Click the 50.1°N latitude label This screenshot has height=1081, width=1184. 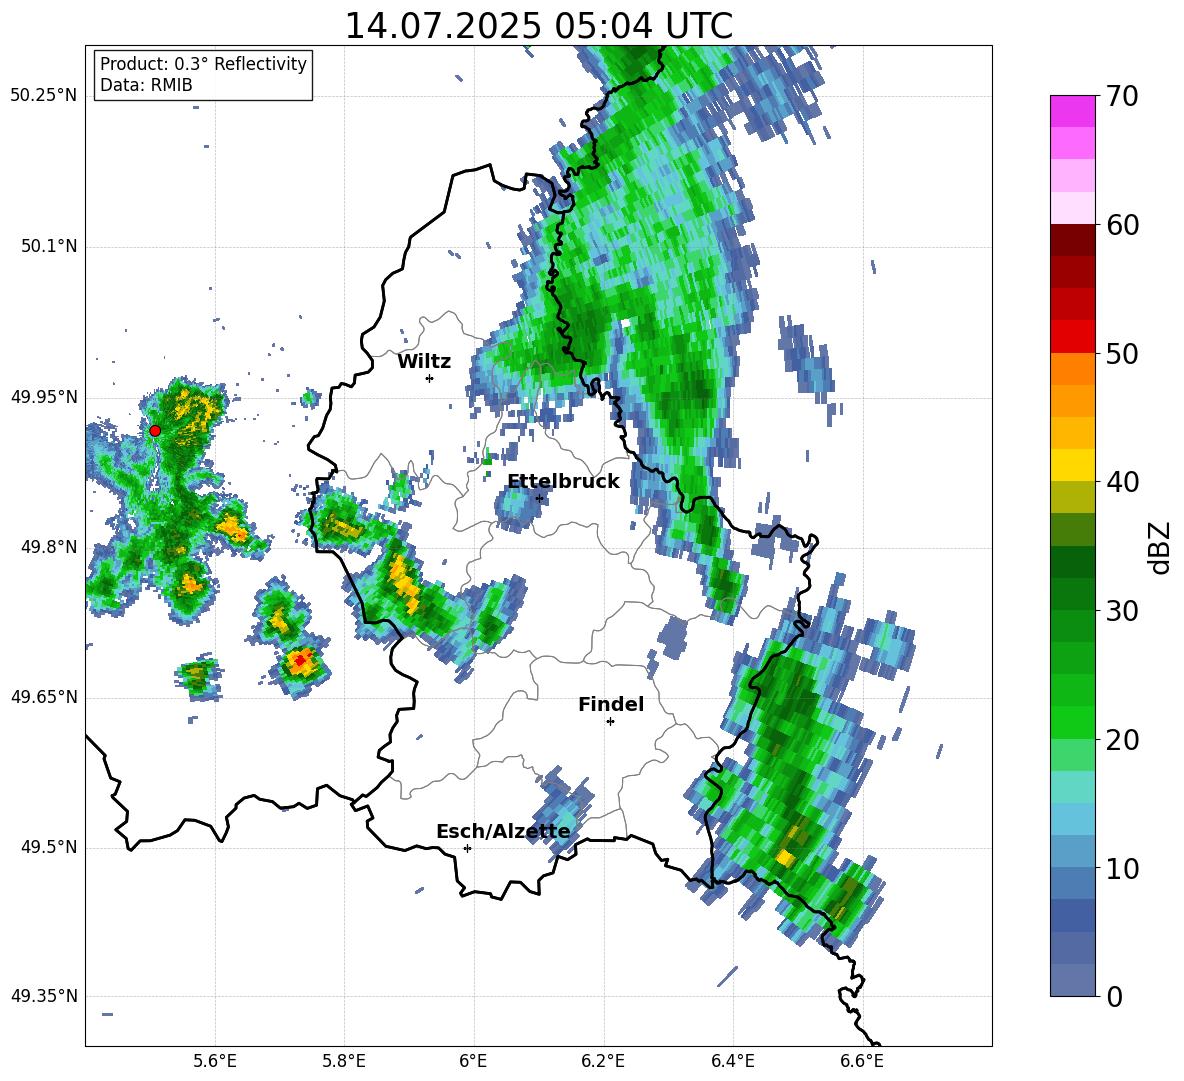49,246
